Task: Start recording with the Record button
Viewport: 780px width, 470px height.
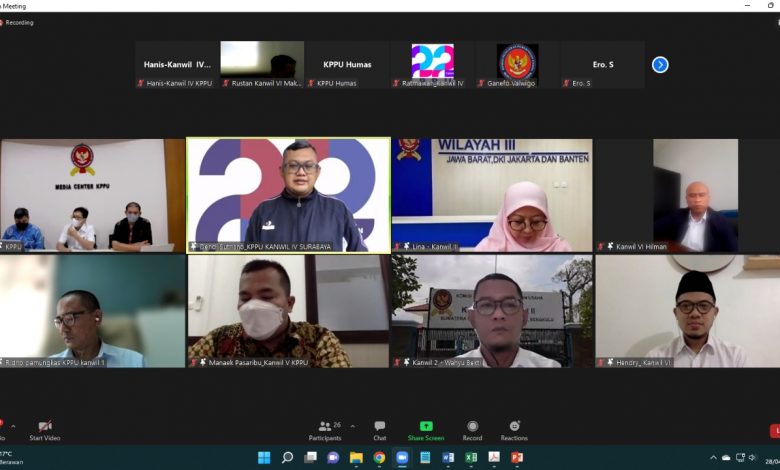Action: click(472, 427)
